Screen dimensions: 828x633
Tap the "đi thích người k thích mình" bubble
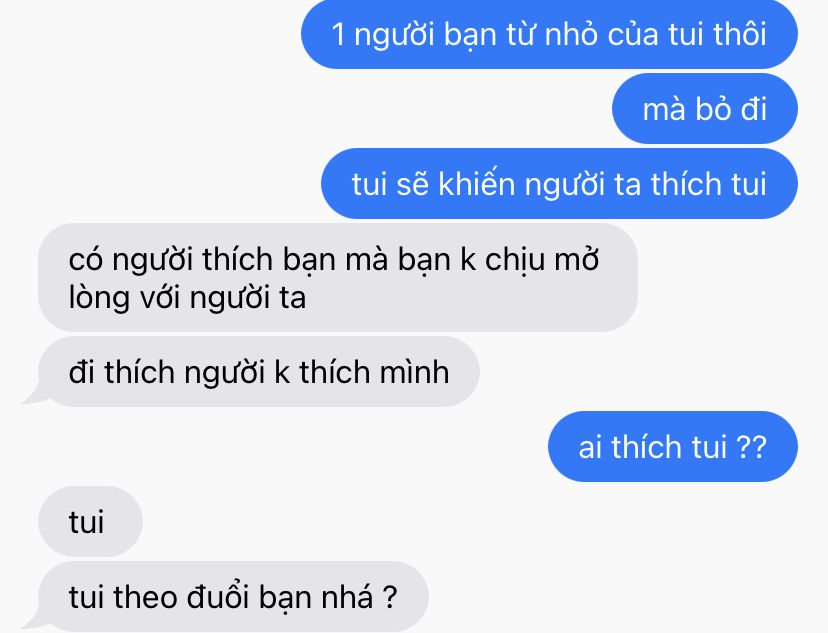[x=259, y=372]
